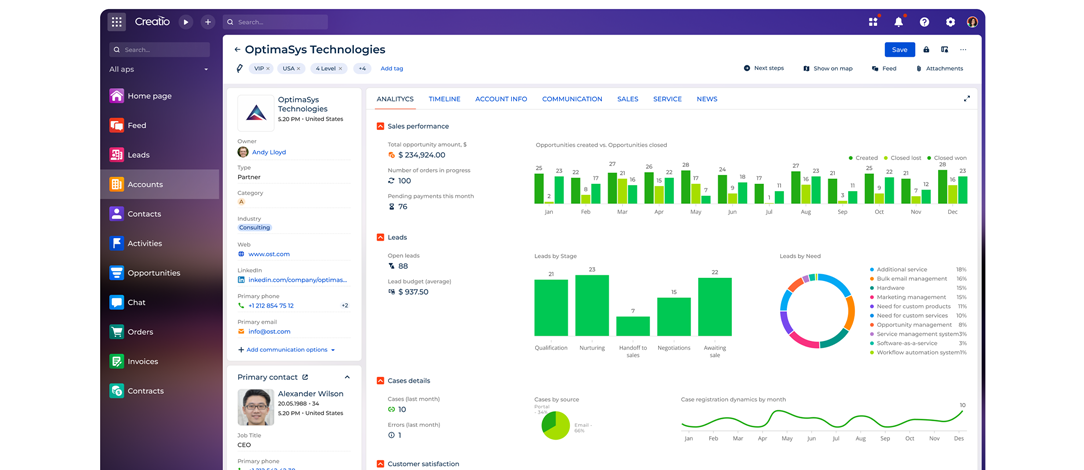1084x470 pixels.
Task: Open notifications bell icon
Action: (899, 22)
